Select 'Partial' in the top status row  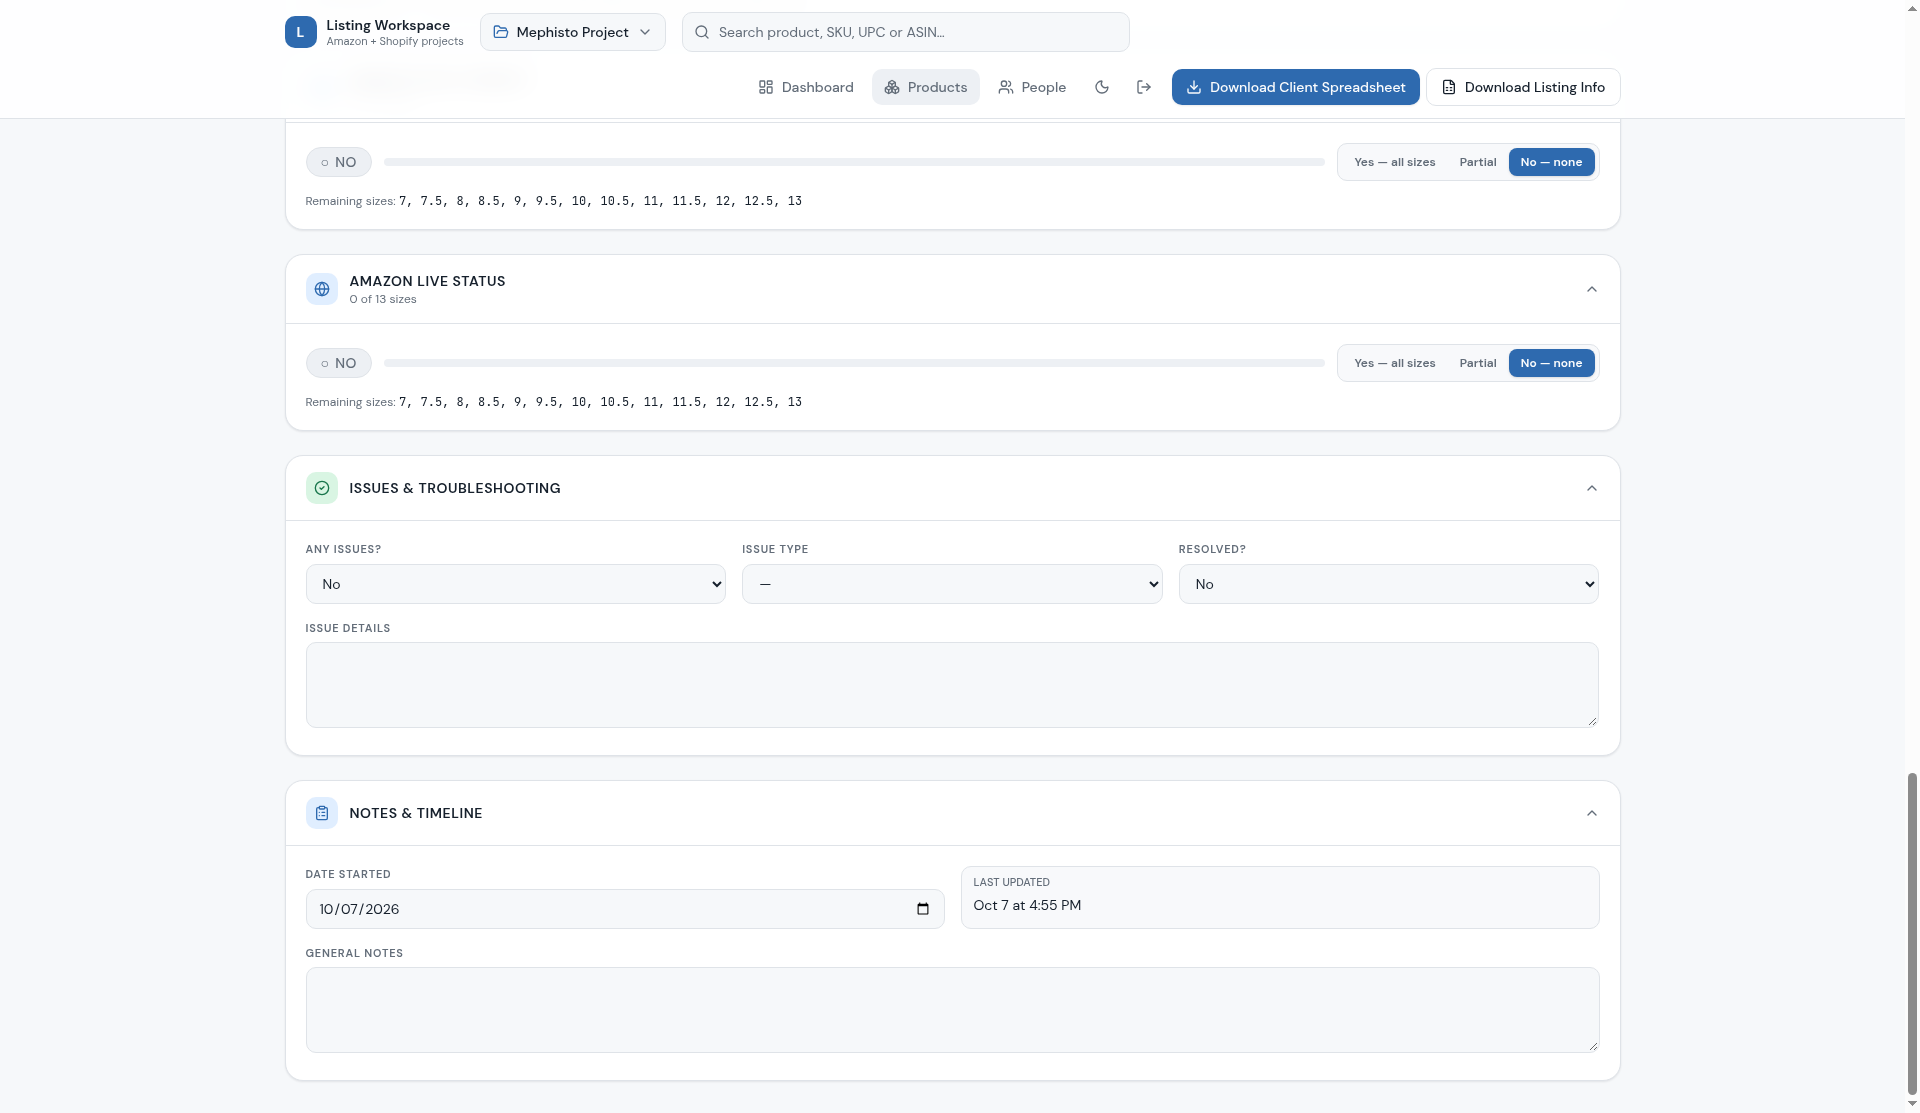[1477, 162]
